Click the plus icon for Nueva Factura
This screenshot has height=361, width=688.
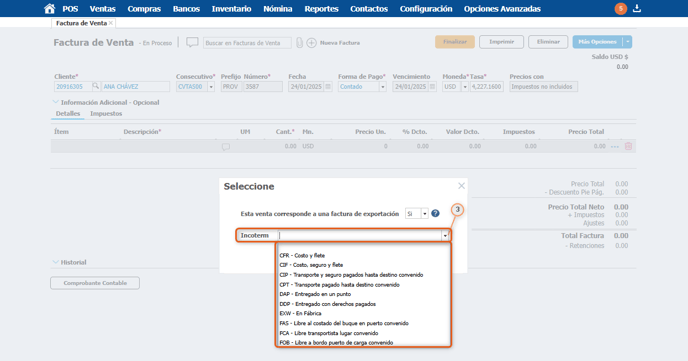[311, 43]
